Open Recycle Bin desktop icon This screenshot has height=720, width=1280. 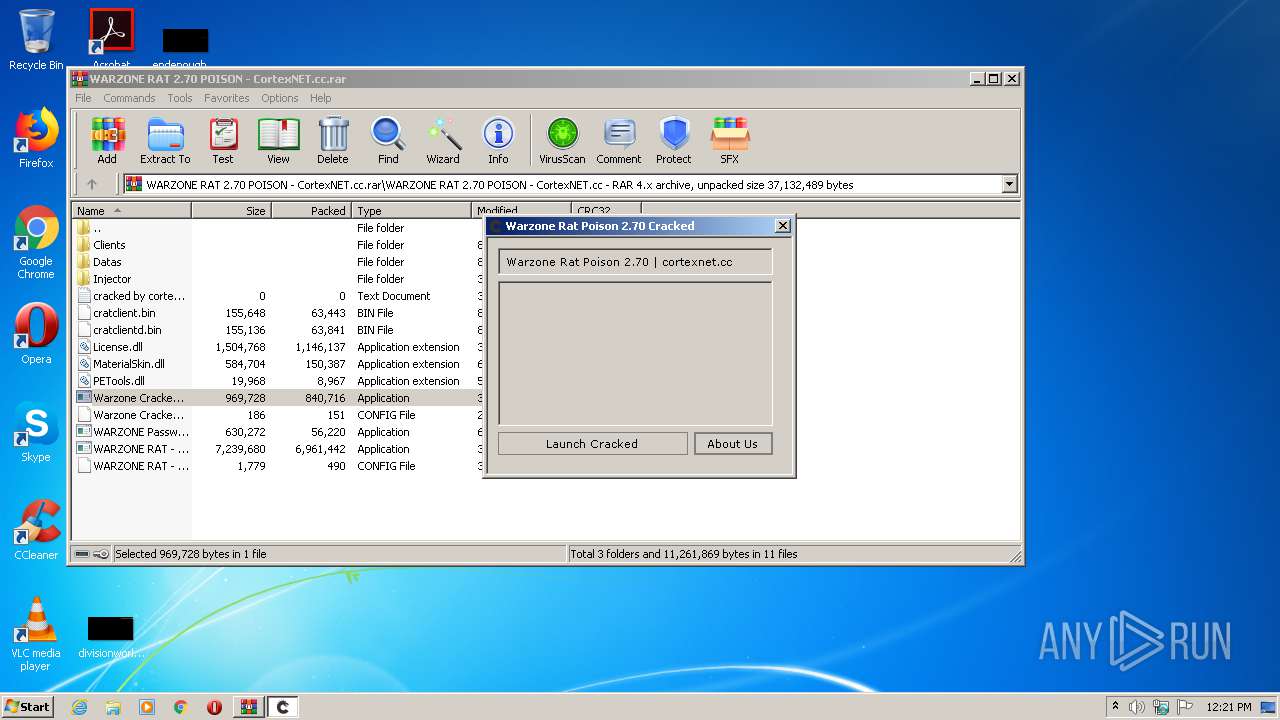tap(36, 40)
